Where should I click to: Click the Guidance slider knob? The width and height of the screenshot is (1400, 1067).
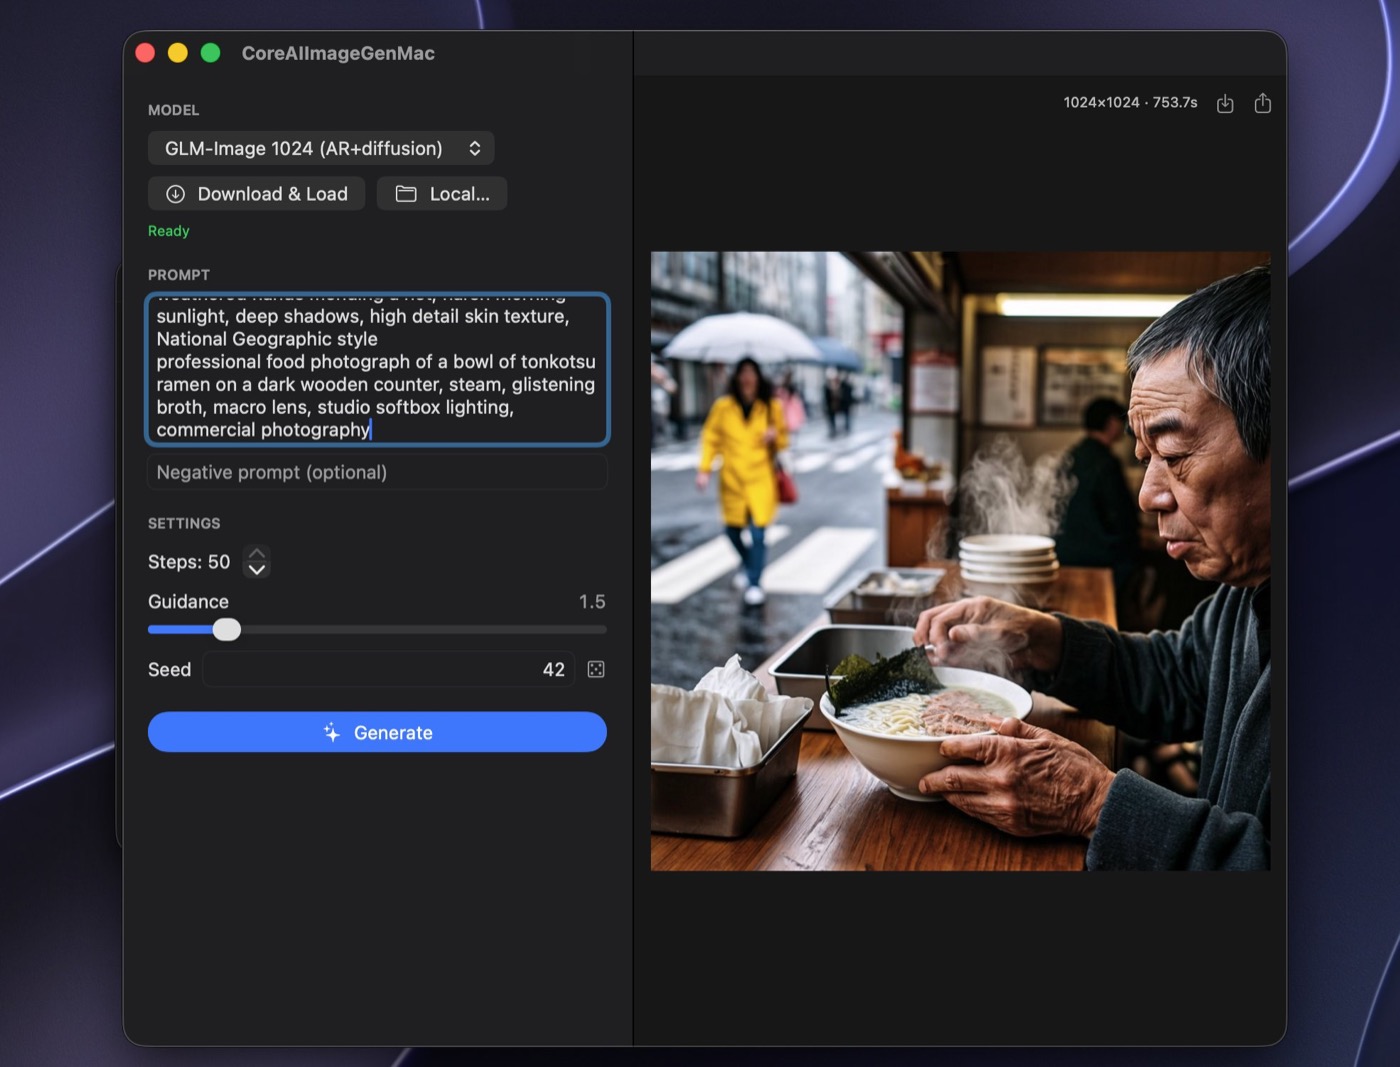[x=227, y=629]
